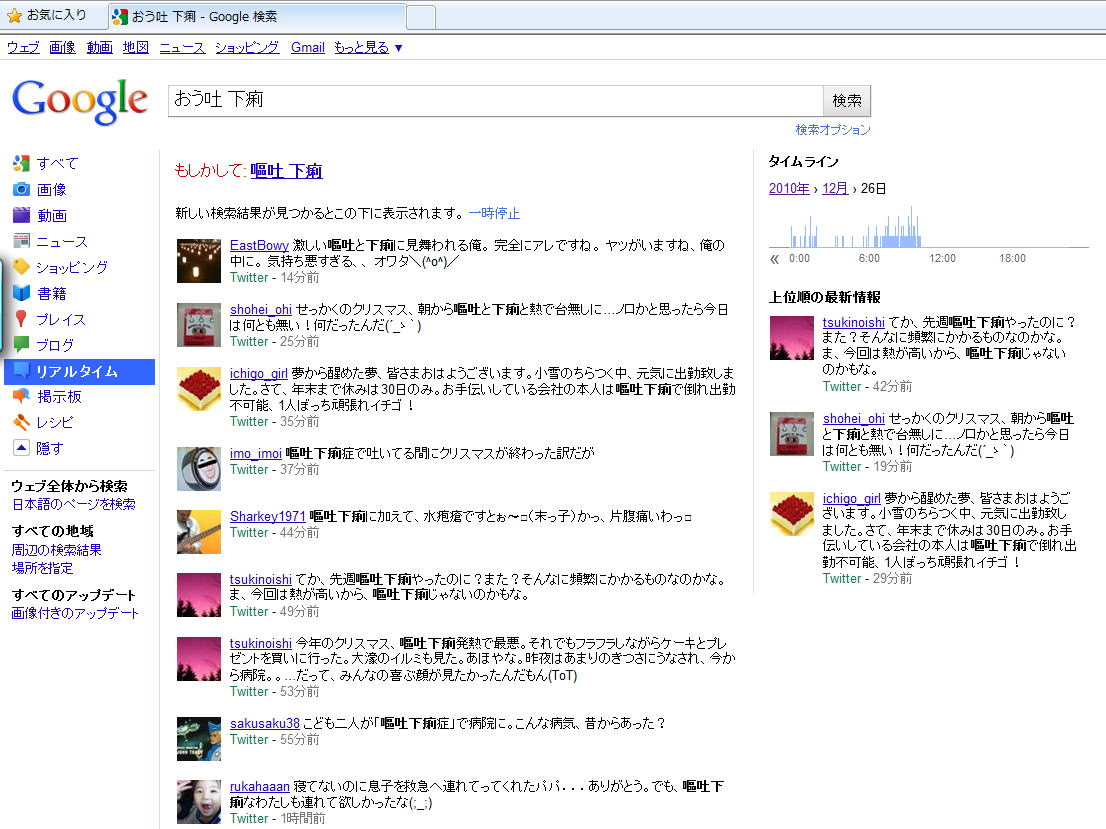Click the favorites star icon in browser bar
The height and width of the screenshot is (829, 1106).
click(14, 16)
